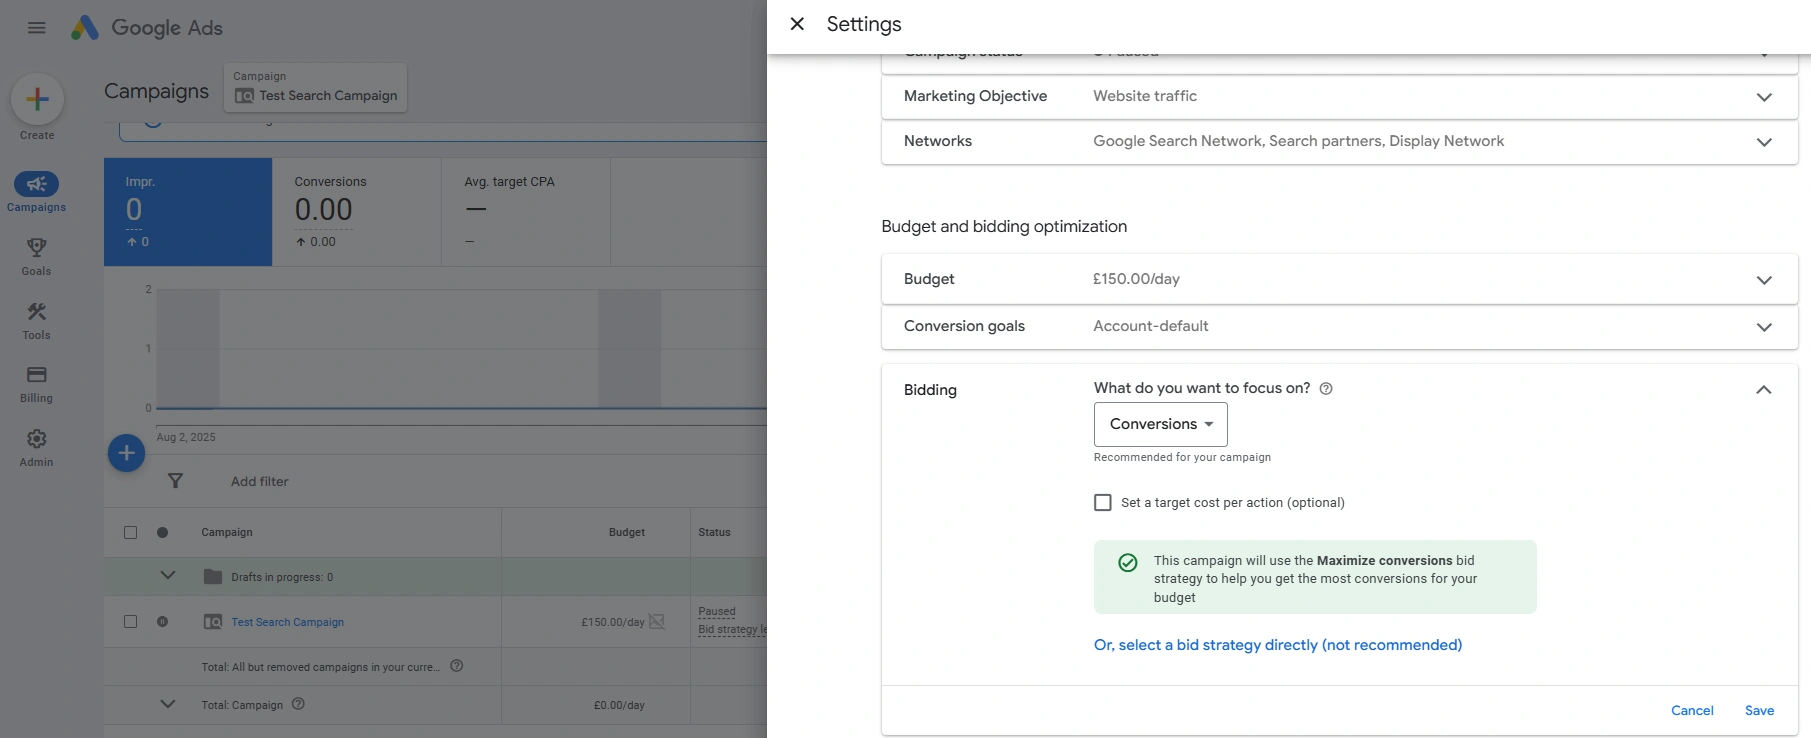
Task: Click the Drafts in progress: 0 label
Action: (282, 577)
